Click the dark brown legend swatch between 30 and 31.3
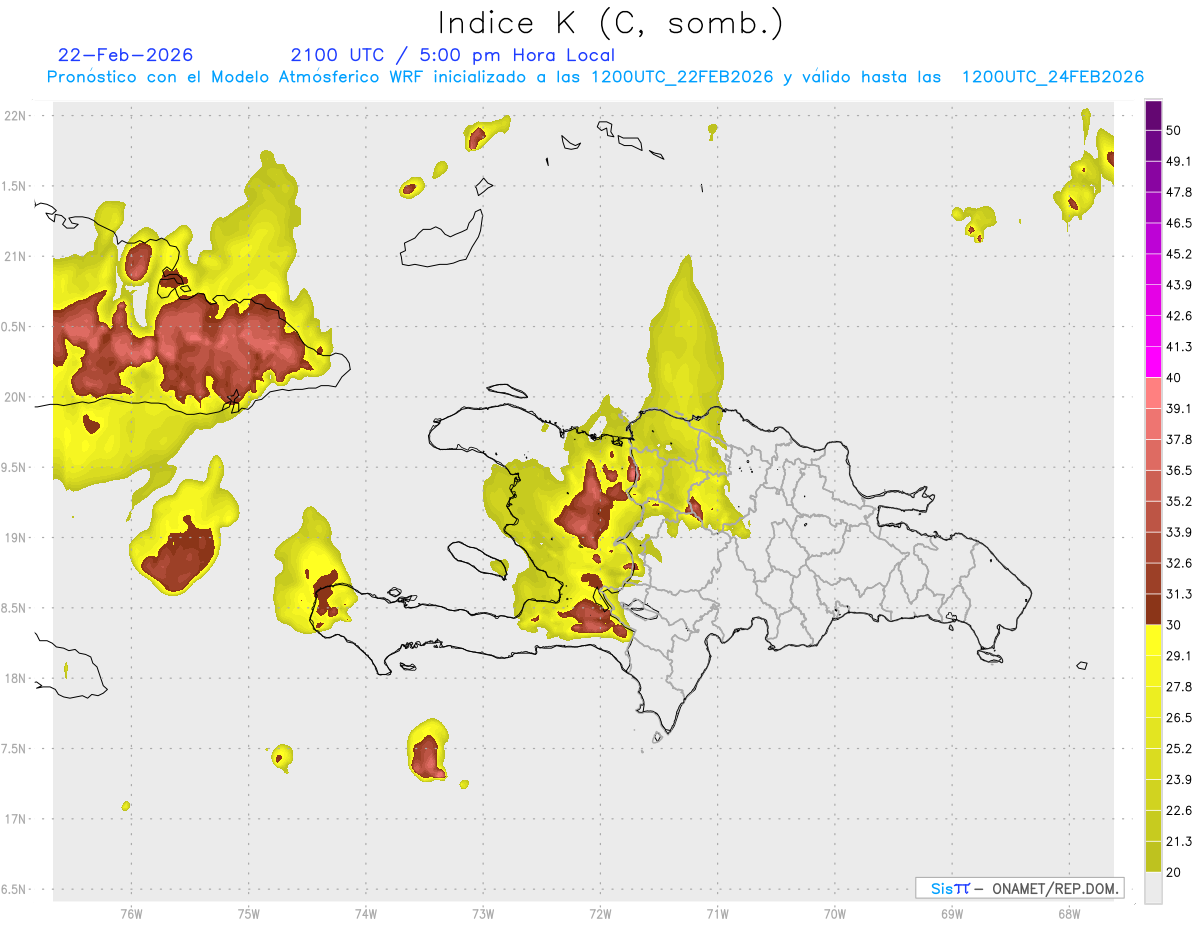Screen dimensions: 1200x927 [1153, 609]
